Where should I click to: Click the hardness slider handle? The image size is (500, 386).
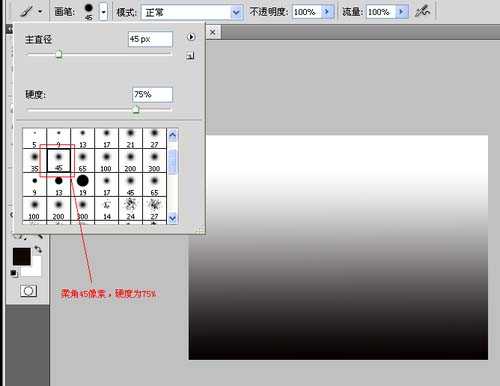tap(135, 109)
